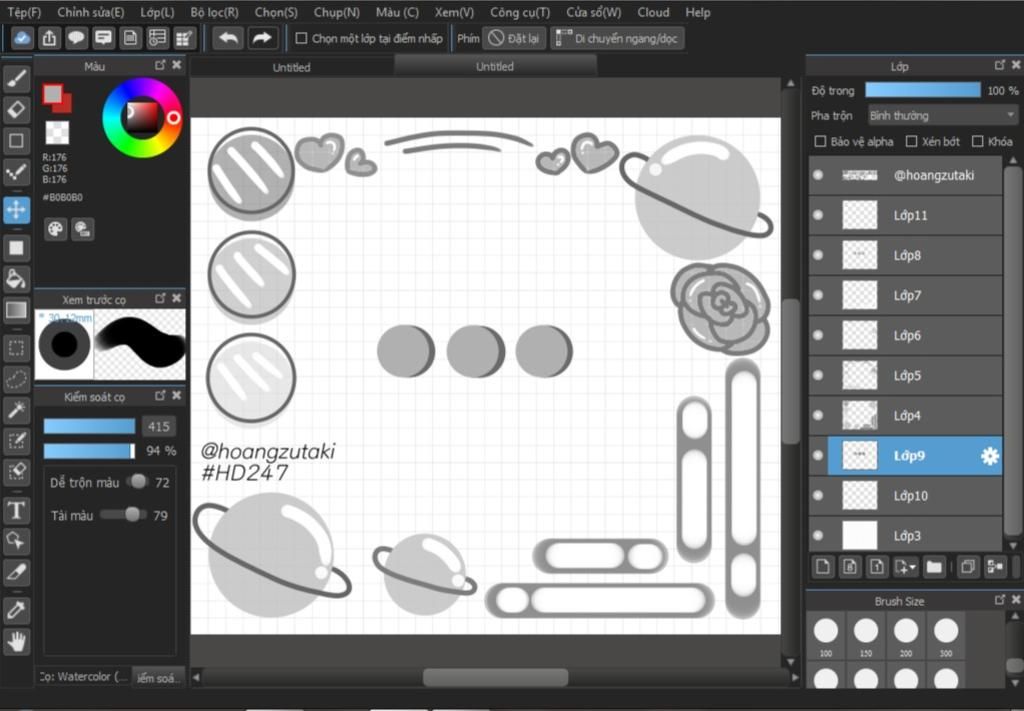
Task: Adjust the Độ trong opacity slider
Action: tap(923, 90)
